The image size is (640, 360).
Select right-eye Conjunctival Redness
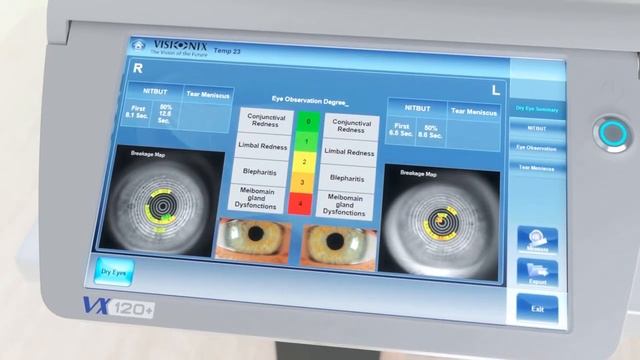tap(266, 120)
